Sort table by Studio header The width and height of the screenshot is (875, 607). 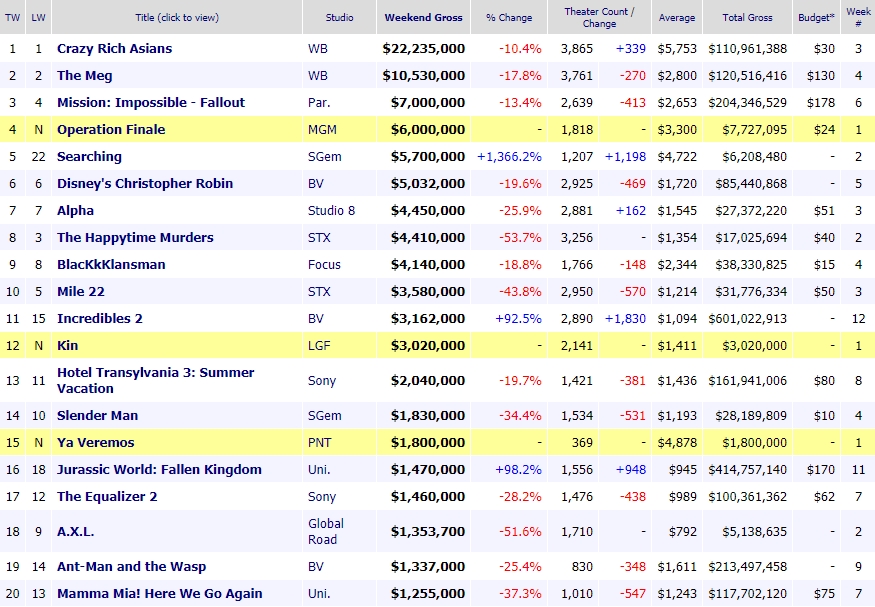[339, 17]
